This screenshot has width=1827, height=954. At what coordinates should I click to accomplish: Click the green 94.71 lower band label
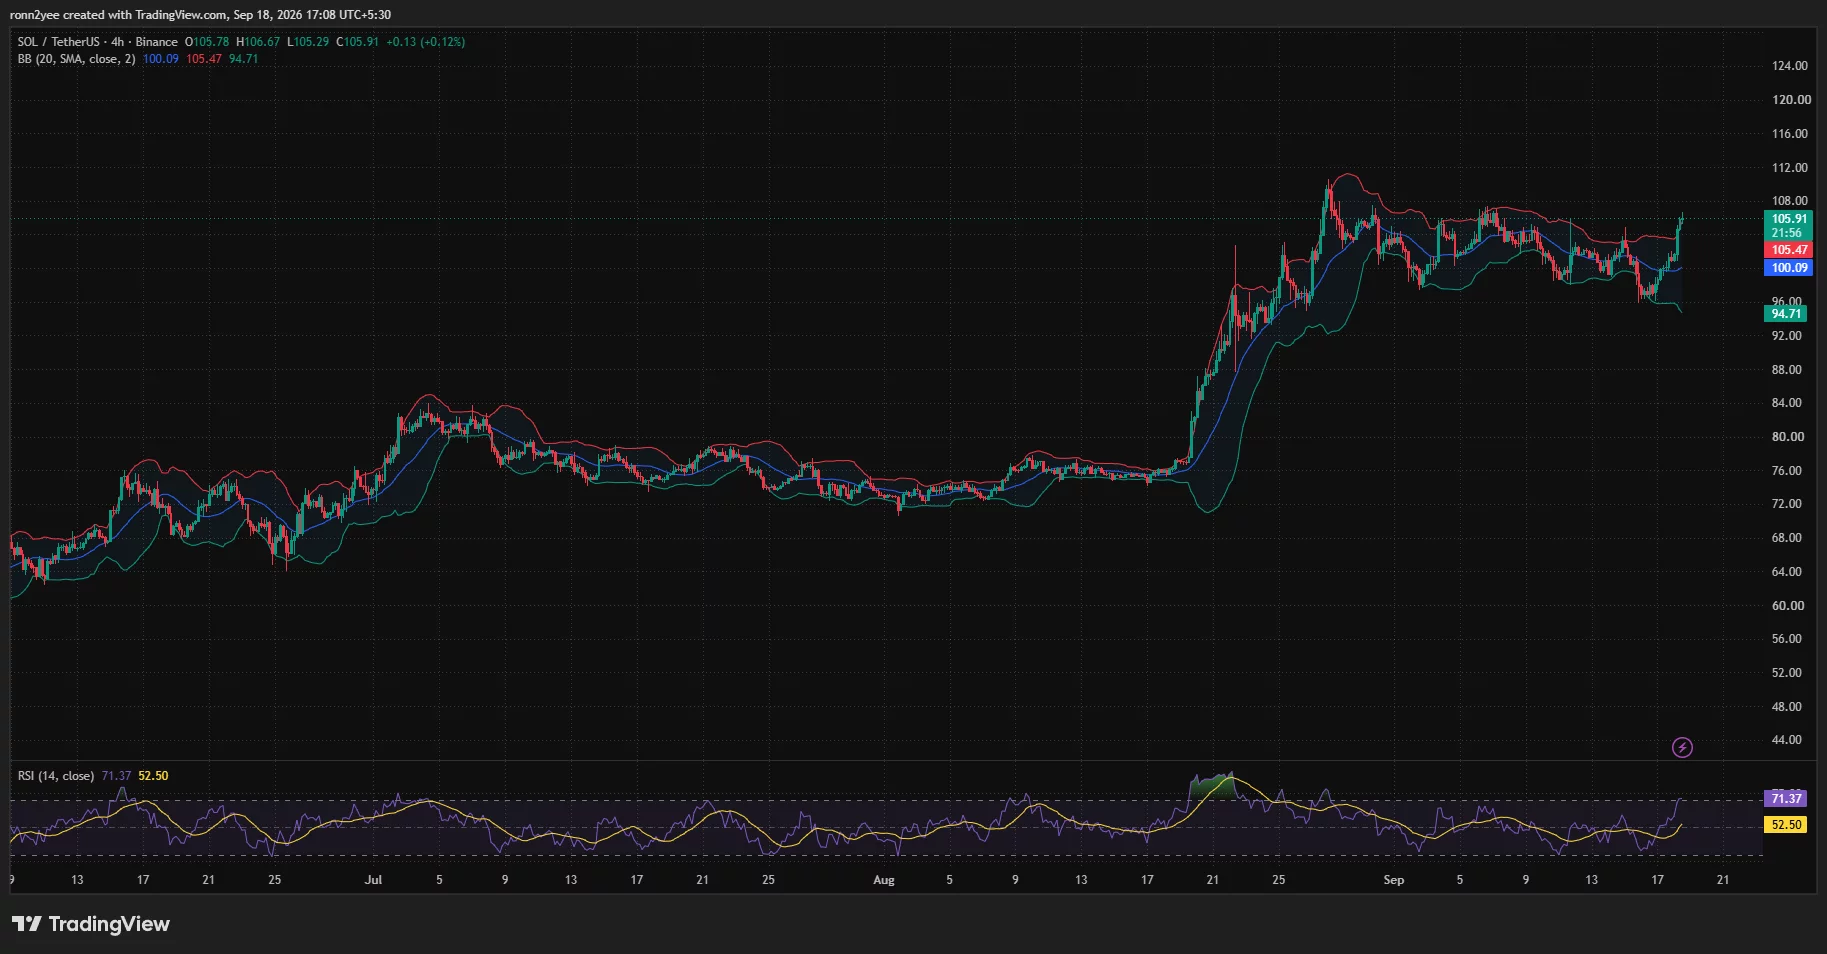1785,314
